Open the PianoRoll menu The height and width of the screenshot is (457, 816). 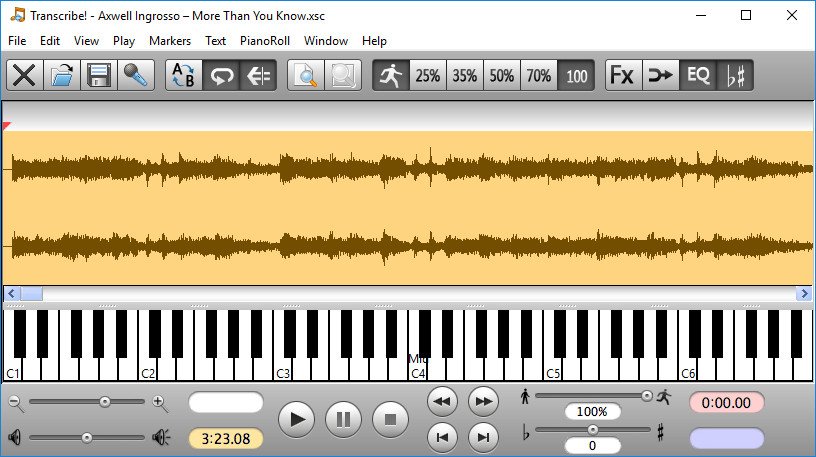[x=263, y=41]
